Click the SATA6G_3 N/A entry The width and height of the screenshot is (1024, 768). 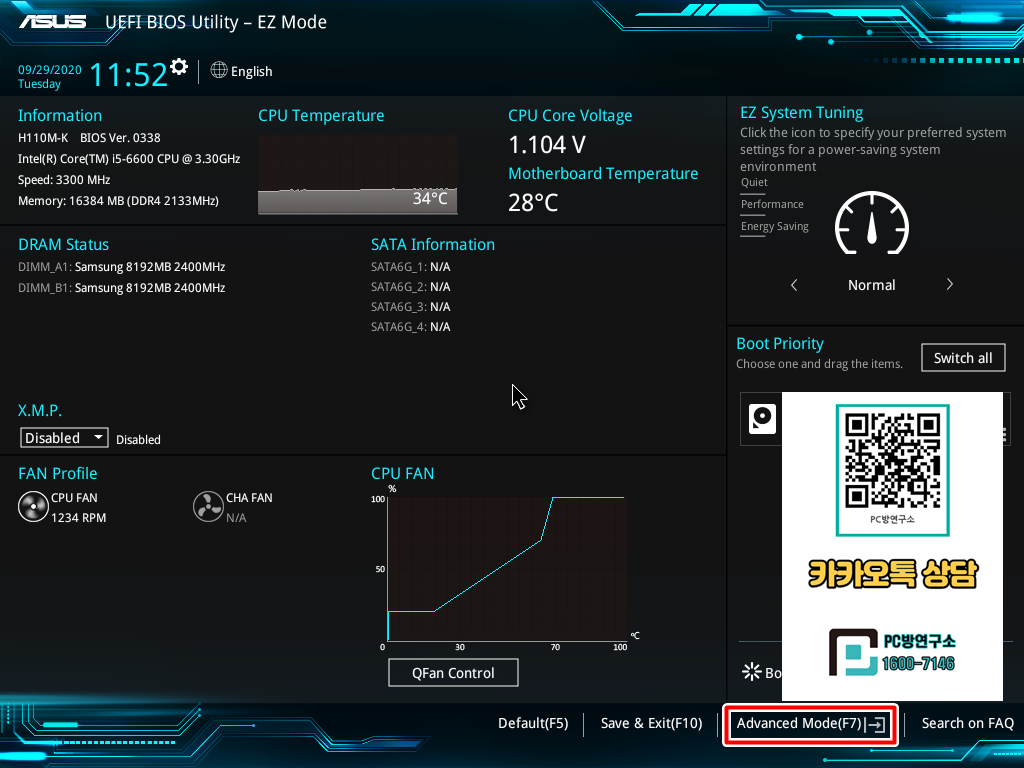[411, 307]
